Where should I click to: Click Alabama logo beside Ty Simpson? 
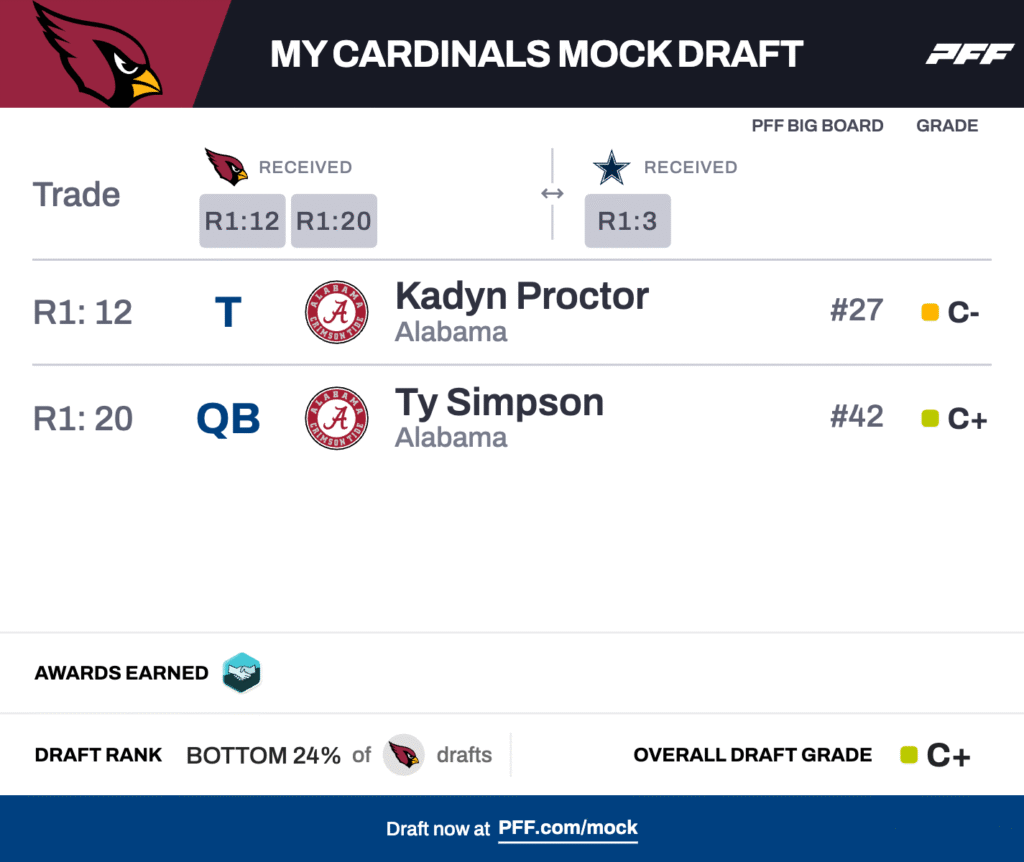pyautogui.click(x=336, y=418)
